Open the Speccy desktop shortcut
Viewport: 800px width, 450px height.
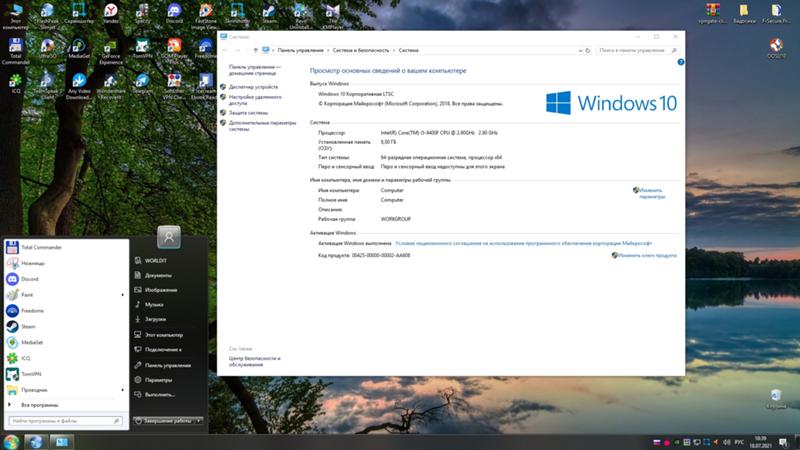coord(142,14)
